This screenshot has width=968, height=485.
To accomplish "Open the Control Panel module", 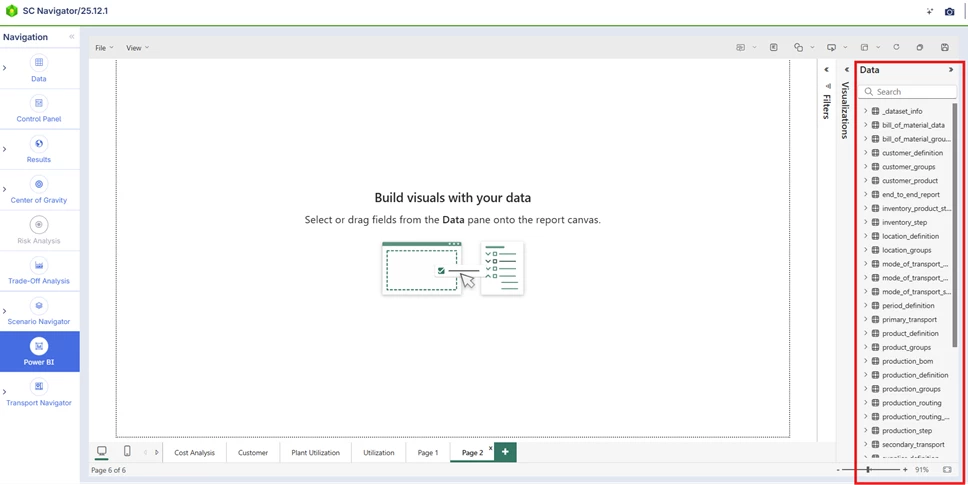I will coord(39,109).
